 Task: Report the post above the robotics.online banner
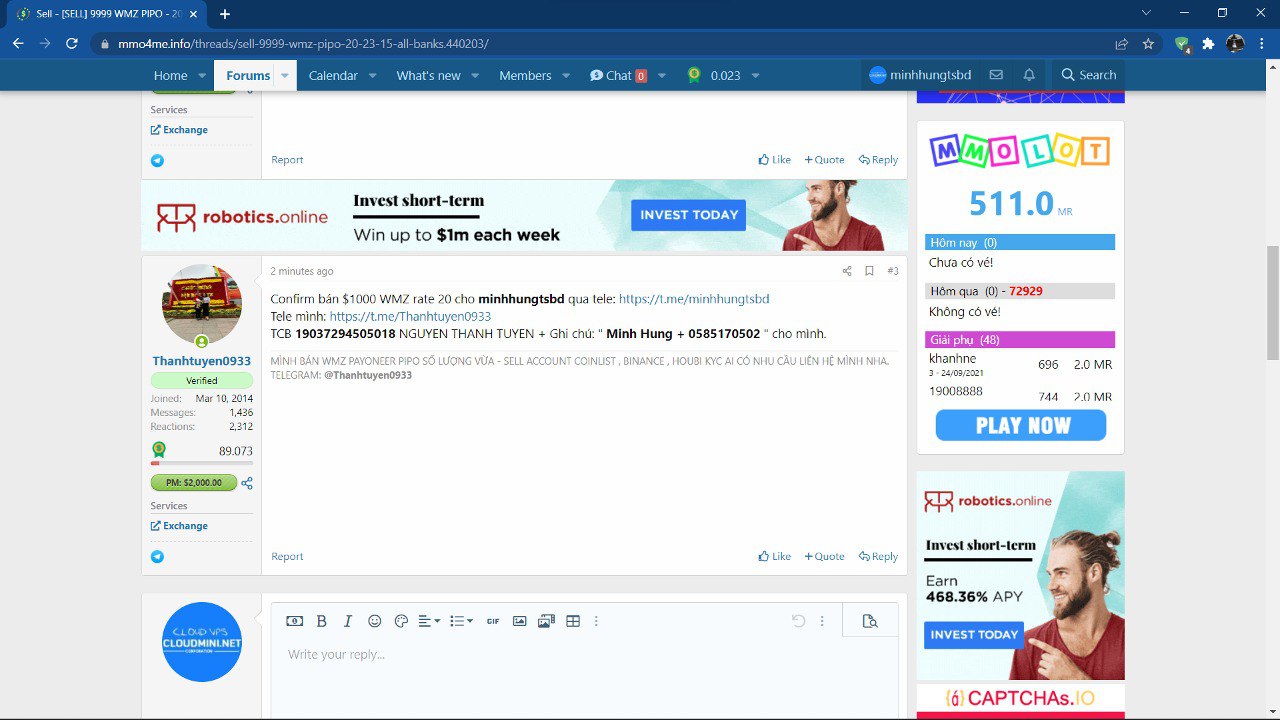287,160
